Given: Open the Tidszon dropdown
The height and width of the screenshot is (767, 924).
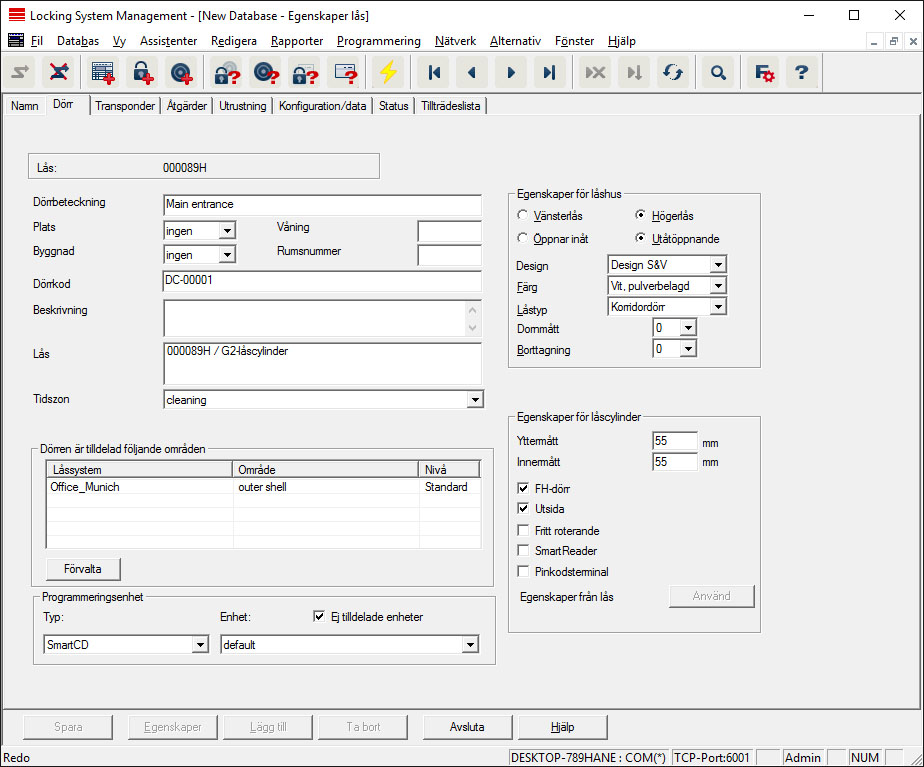Looking at the screenshot, I should click(x=473, y=400).
